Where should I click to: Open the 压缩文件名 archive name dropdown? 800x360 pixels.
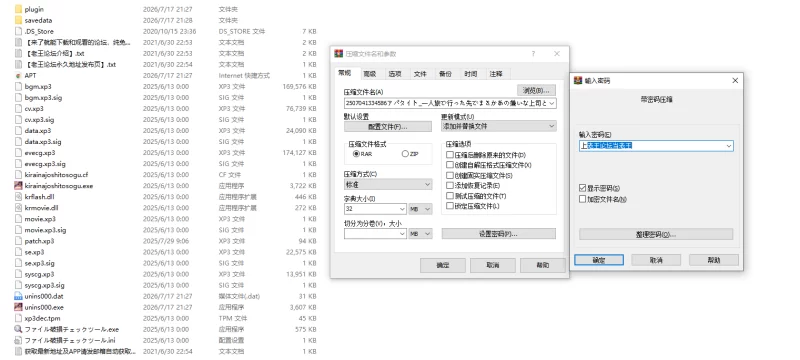pyautogui.click(x=553, y=103)
